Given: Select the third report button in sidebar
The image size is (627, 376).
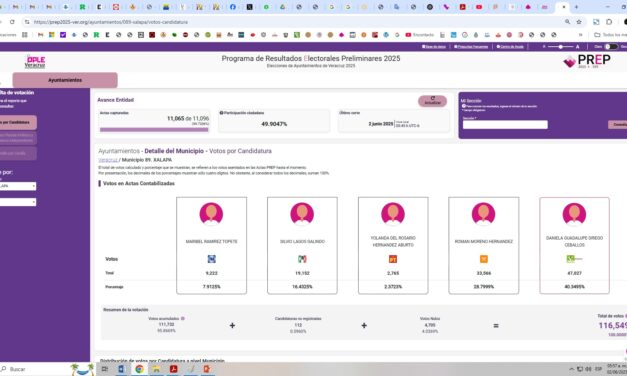Looking at the screenshot, I should [18, 153].
